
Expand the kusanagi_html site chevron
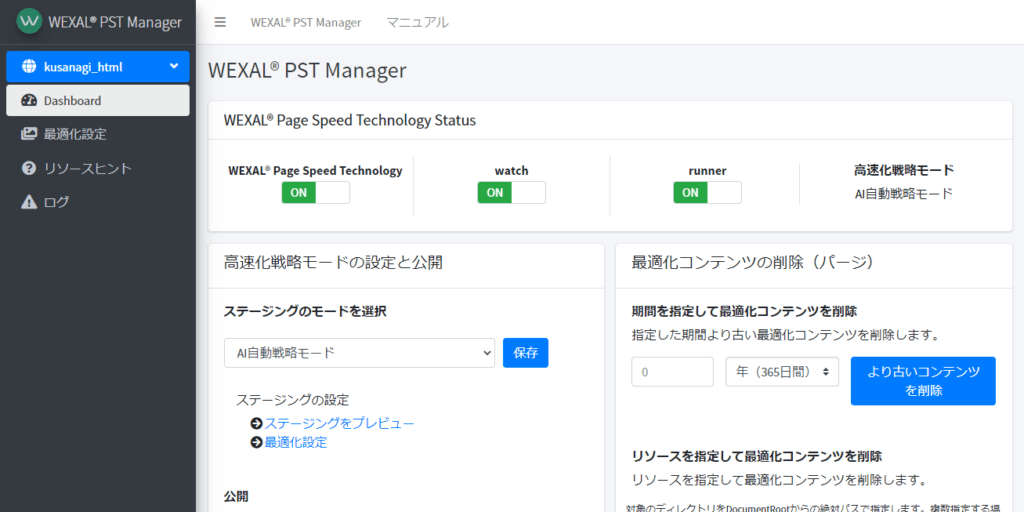click(x=174, y=66)
